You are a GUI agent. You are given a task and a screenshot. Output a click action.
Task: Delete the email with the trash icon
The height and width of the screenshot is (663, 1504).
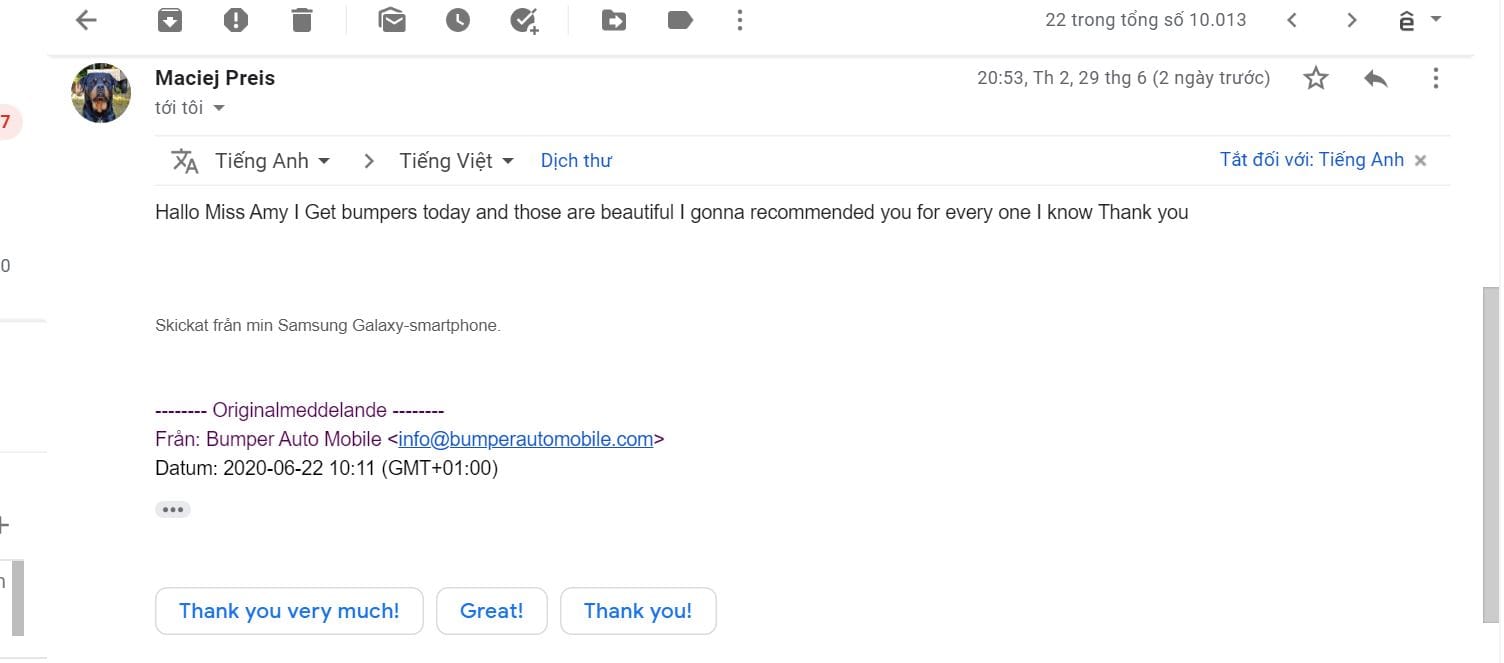pyautogui.click(x=302, y=20)
